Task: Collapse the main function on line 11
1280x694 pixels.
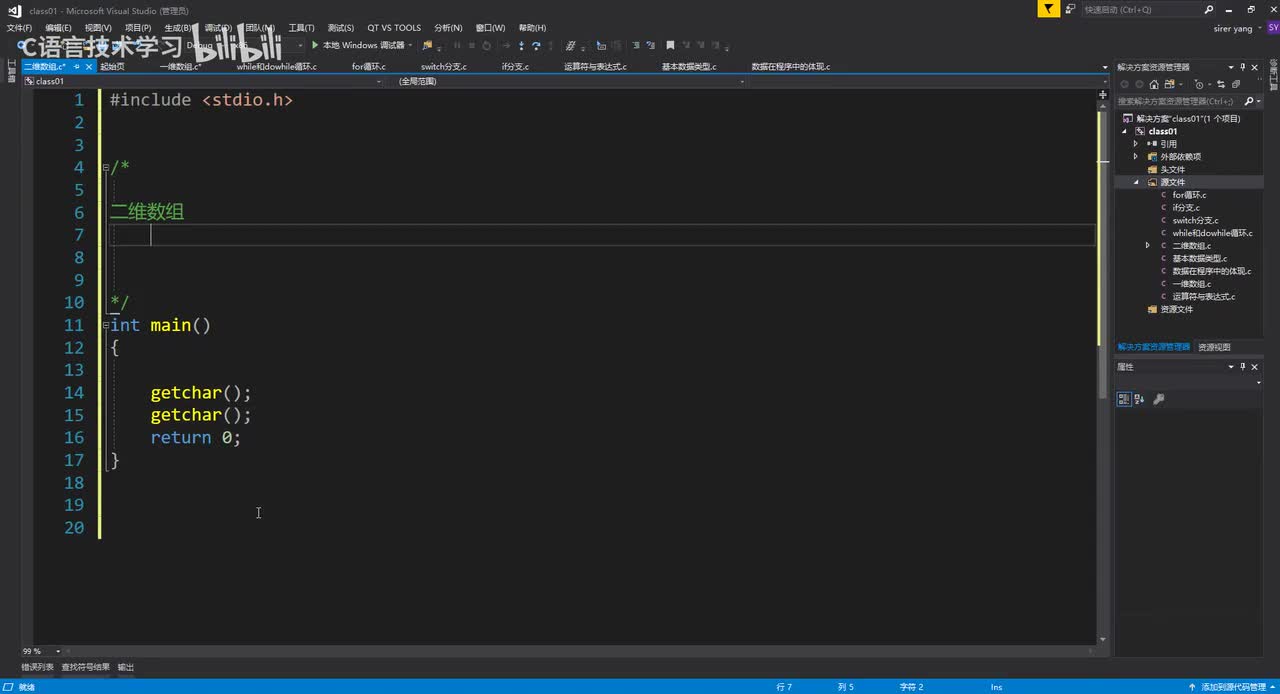Action: click(106, 325)
